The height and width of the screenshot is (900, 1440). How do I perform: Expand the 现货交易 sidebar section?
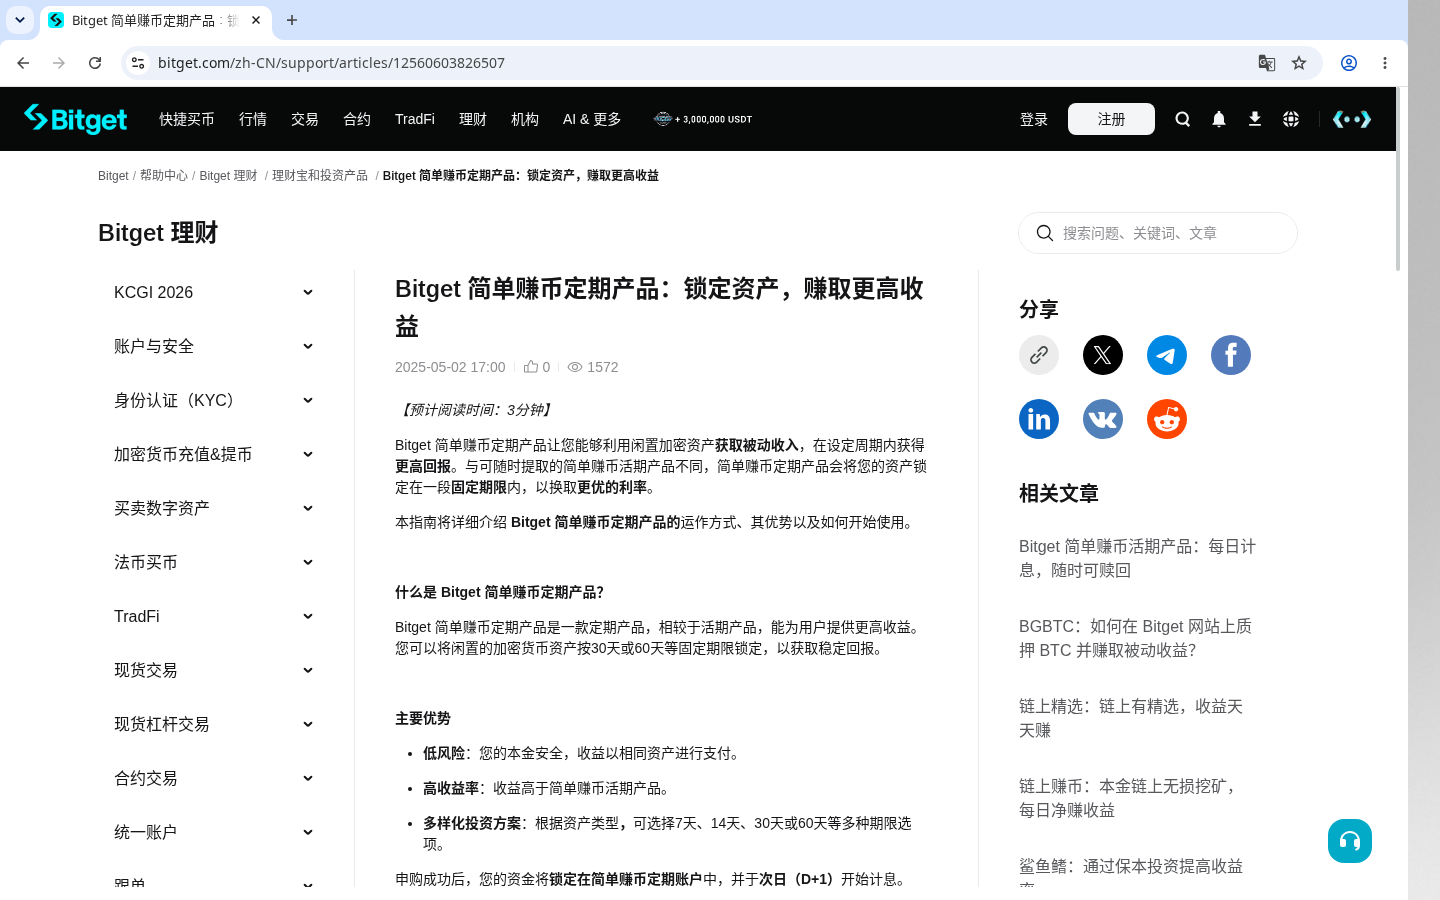pos(214,670)
